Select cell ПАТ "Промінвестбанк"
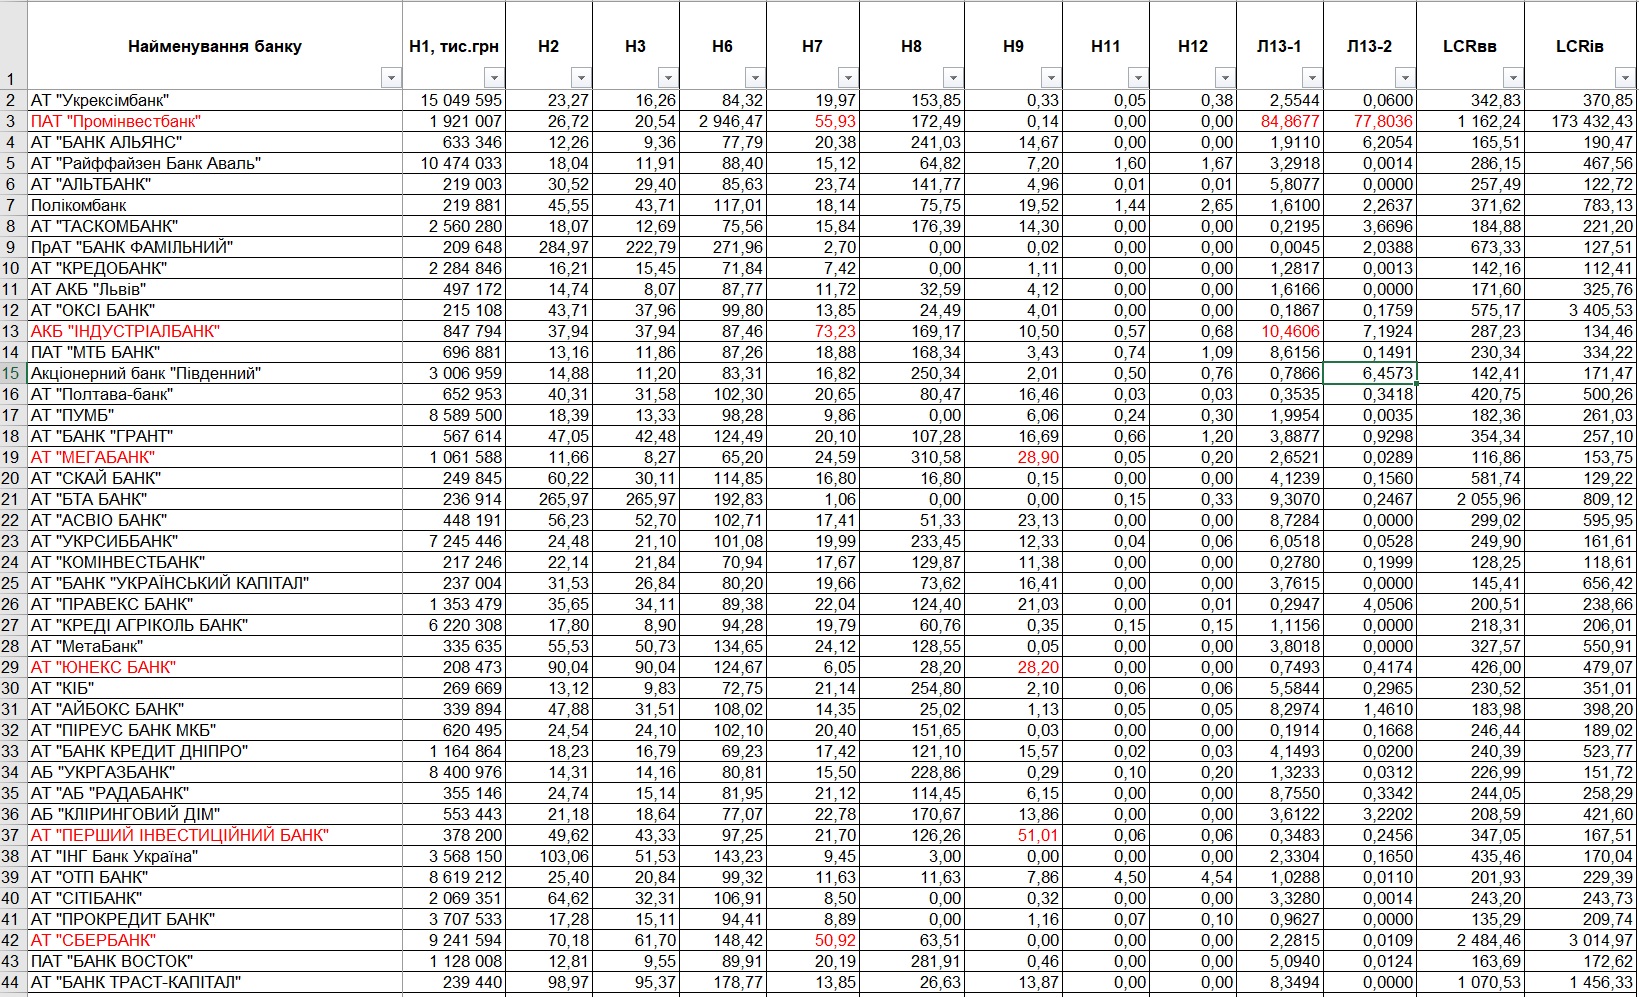The height and width of the screenshot is (997, 1639). [x=215, y=121]
